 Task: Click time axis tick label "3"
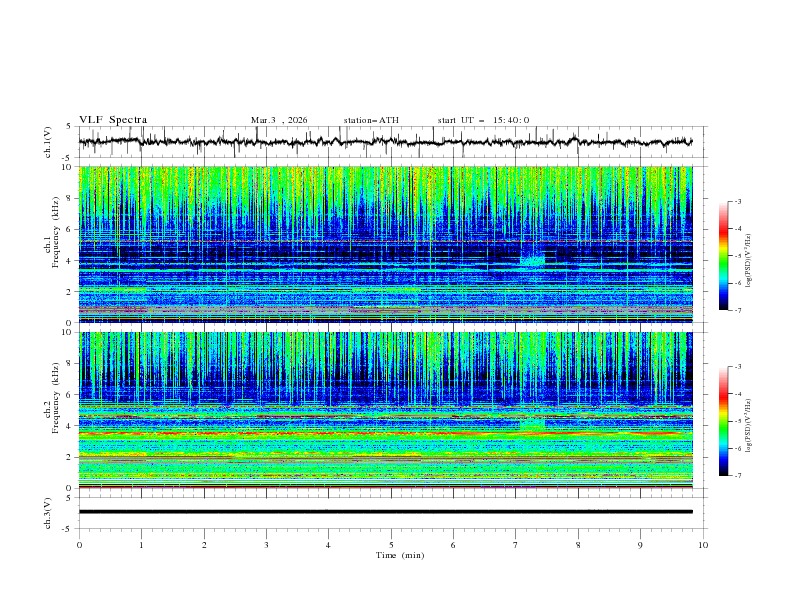(266, 545)
